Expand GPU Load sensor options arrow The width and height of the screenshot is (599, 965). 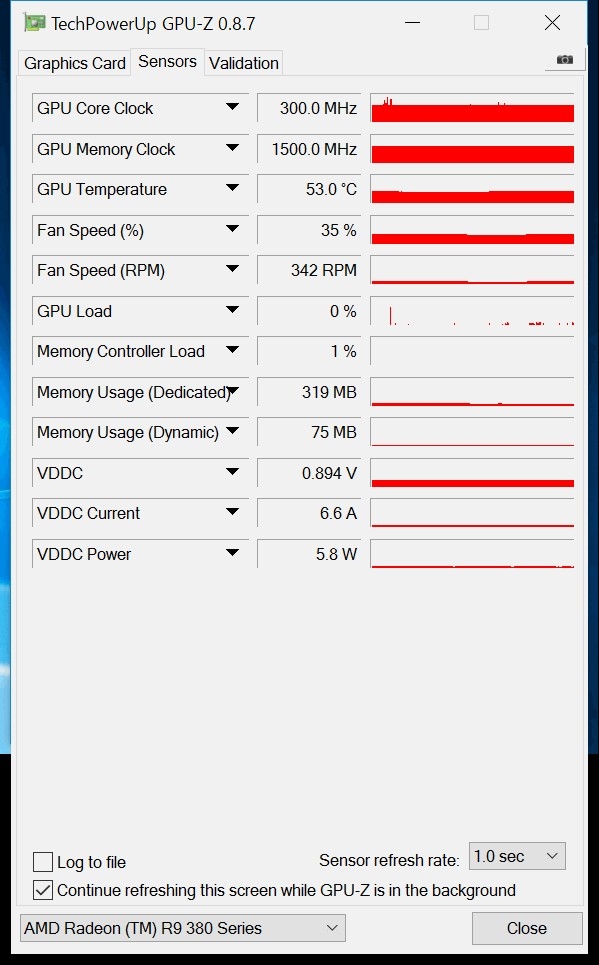click(x=232, y=310)
